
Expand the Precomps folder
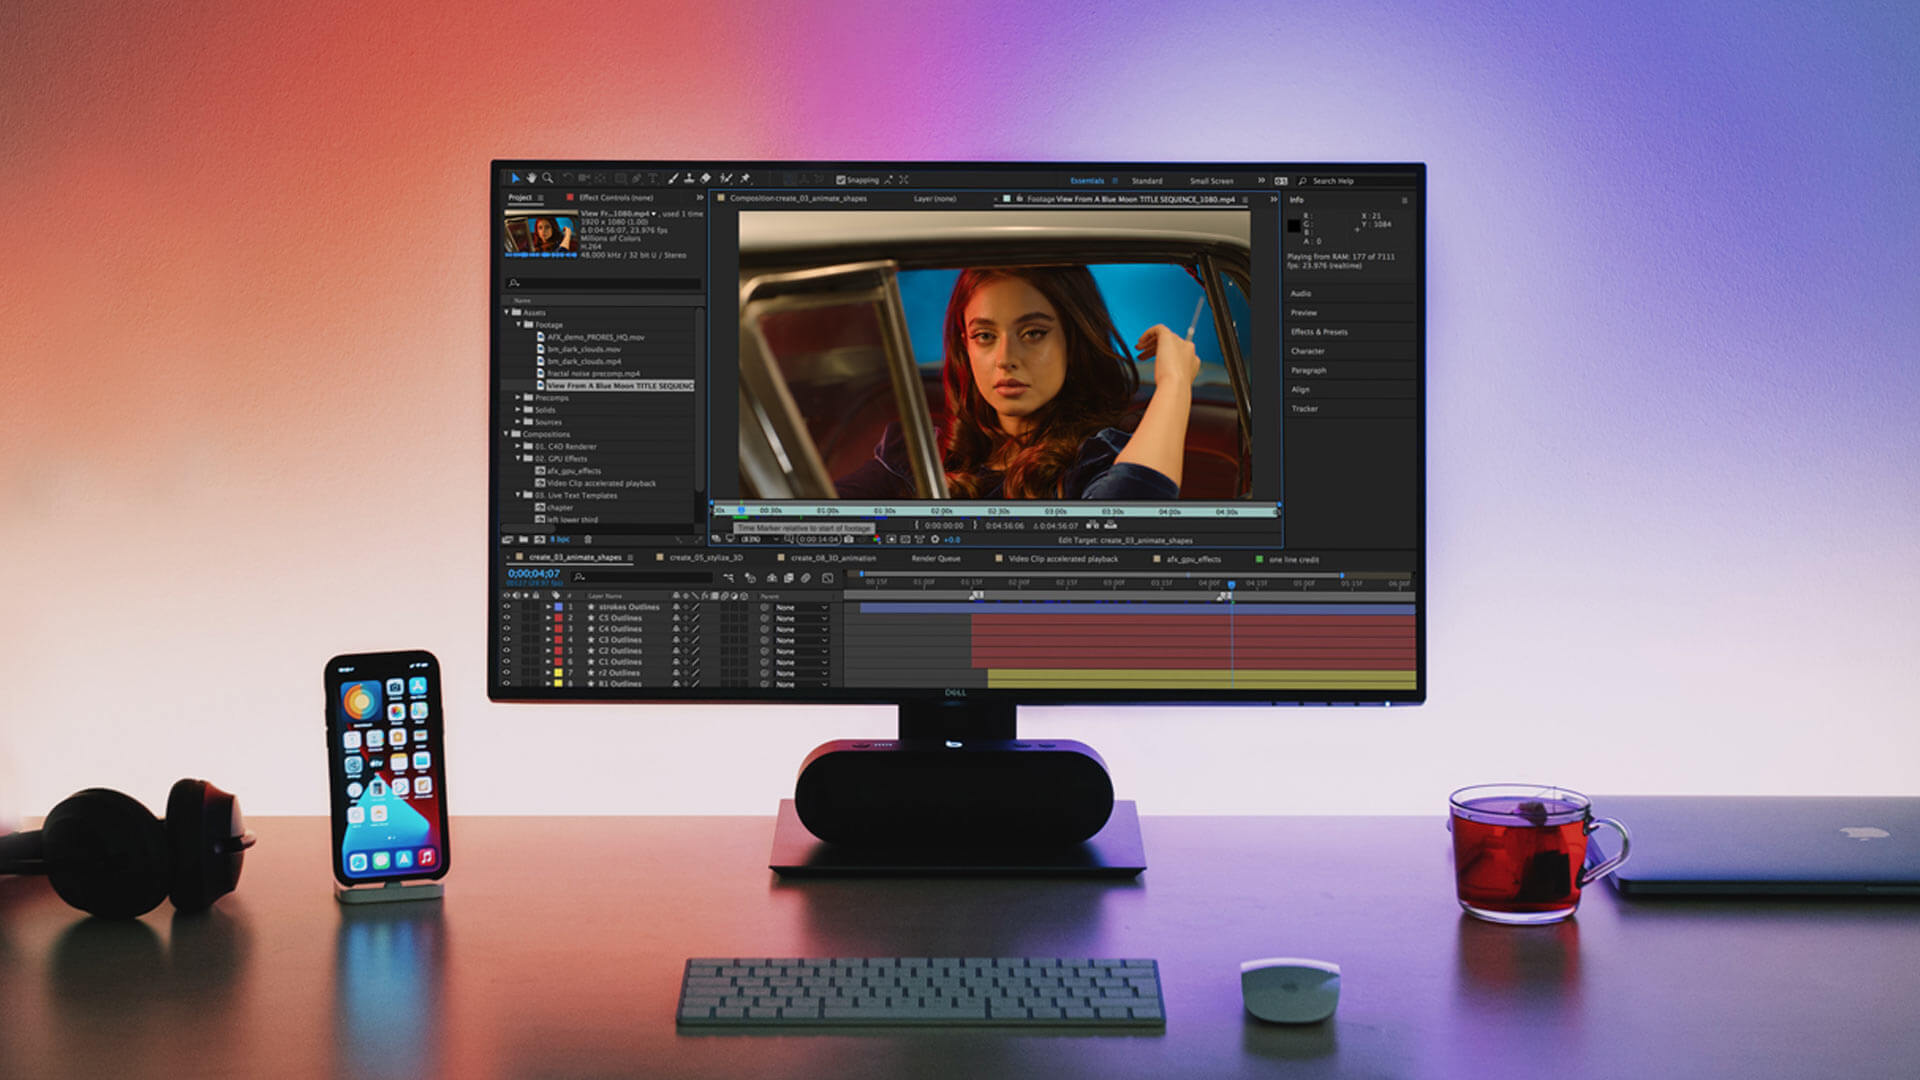point(518,397)
